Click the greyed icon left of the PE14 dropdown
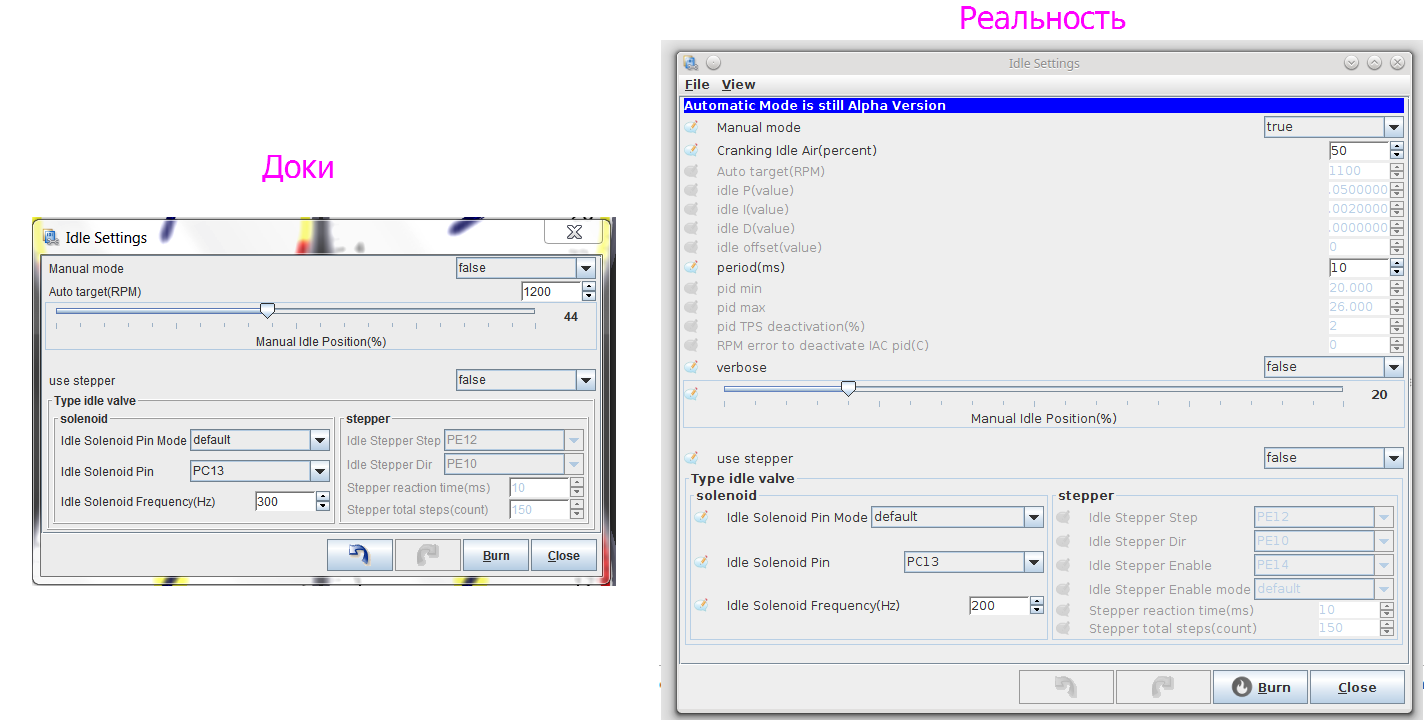 [1064, 565]
